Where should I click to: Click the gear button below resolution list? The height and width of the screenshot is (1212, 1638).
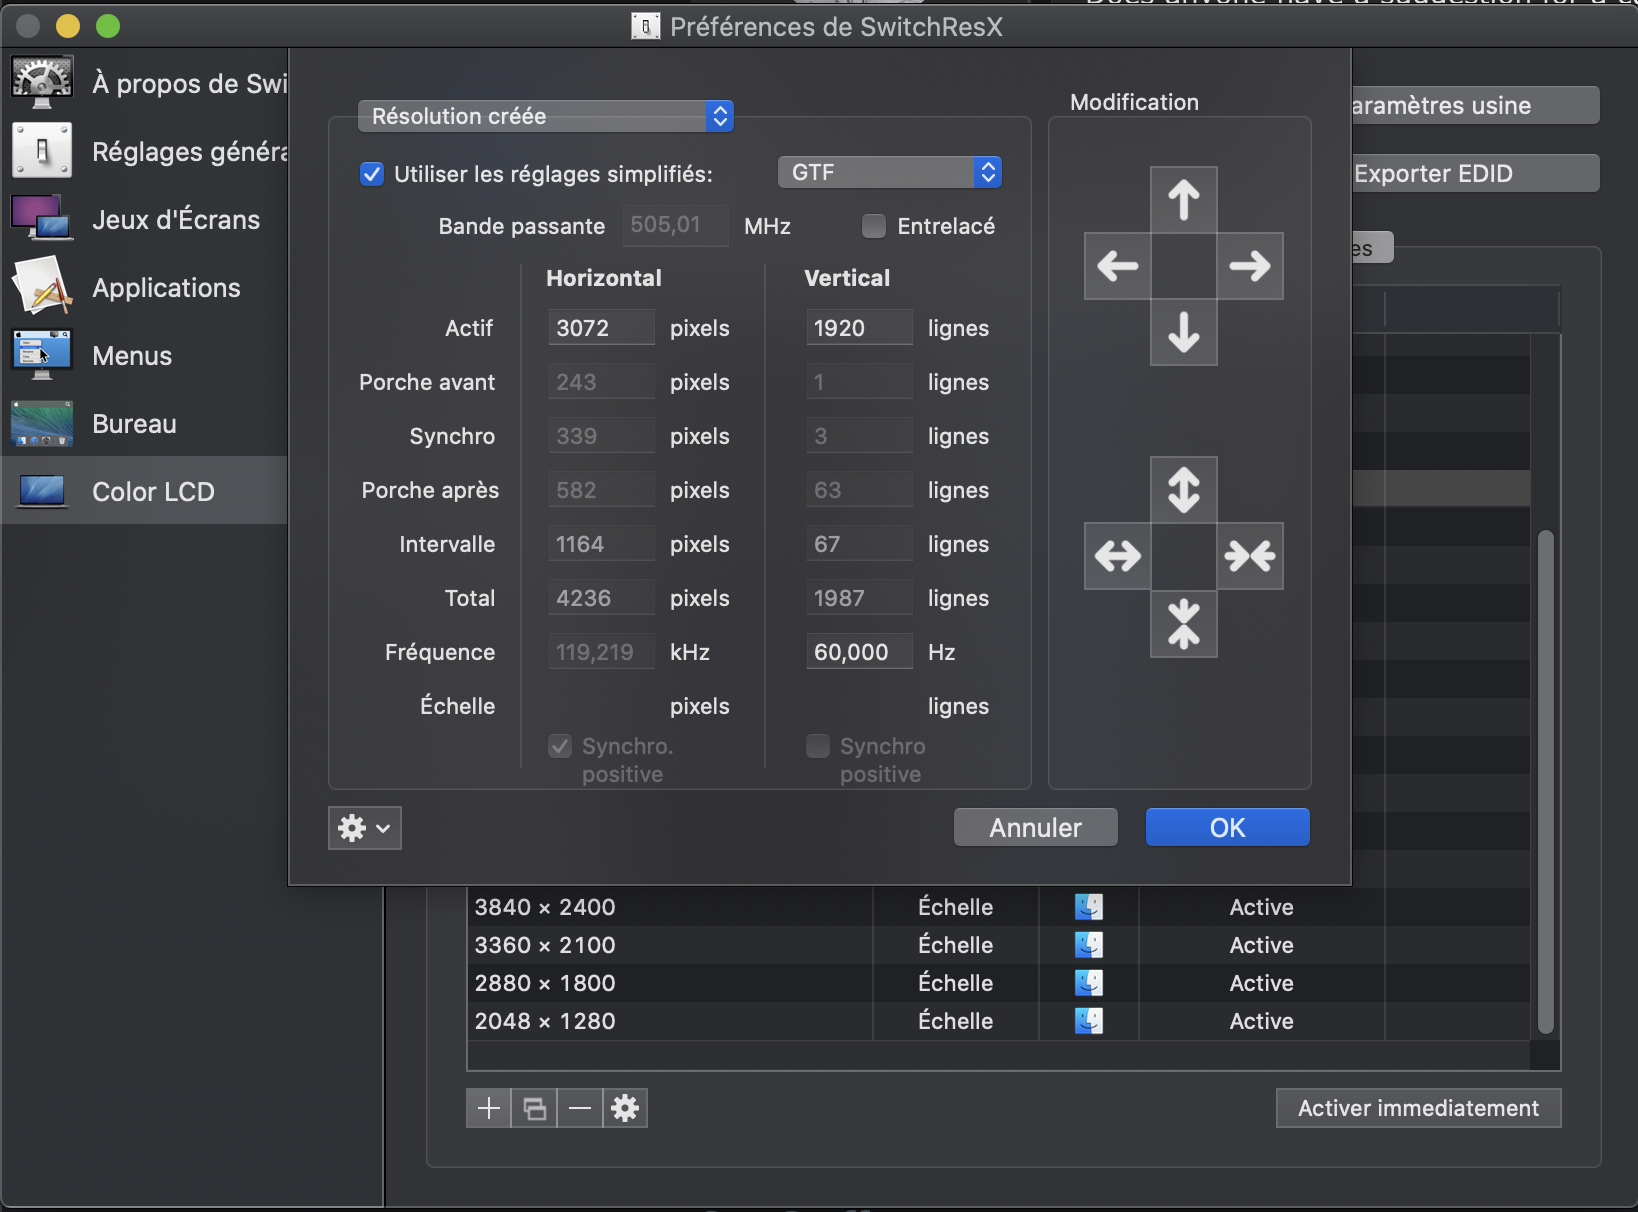625,1108
